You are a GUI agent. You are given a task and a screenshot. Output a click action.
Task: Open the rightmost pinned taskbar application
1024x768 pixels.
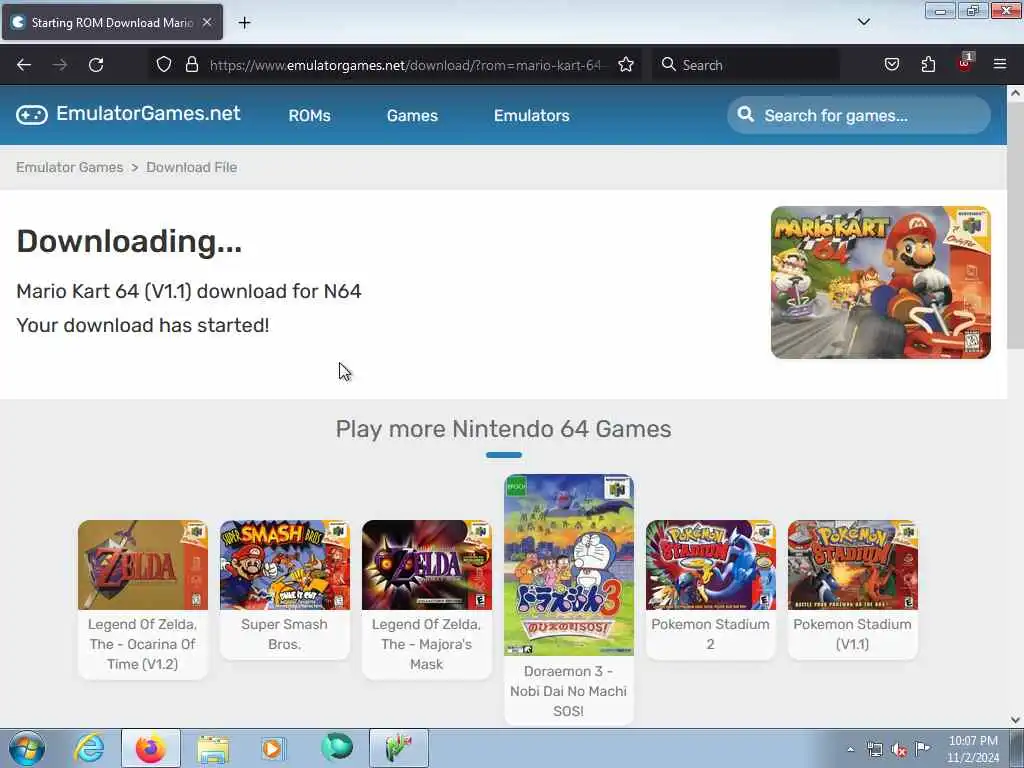399,748
